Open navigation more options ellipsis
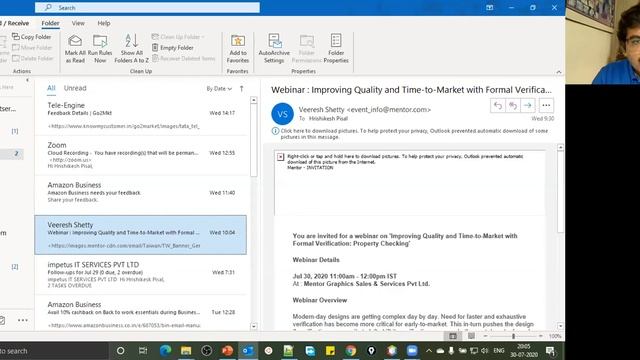Screen dimensions: 640x360 [23, 320]
